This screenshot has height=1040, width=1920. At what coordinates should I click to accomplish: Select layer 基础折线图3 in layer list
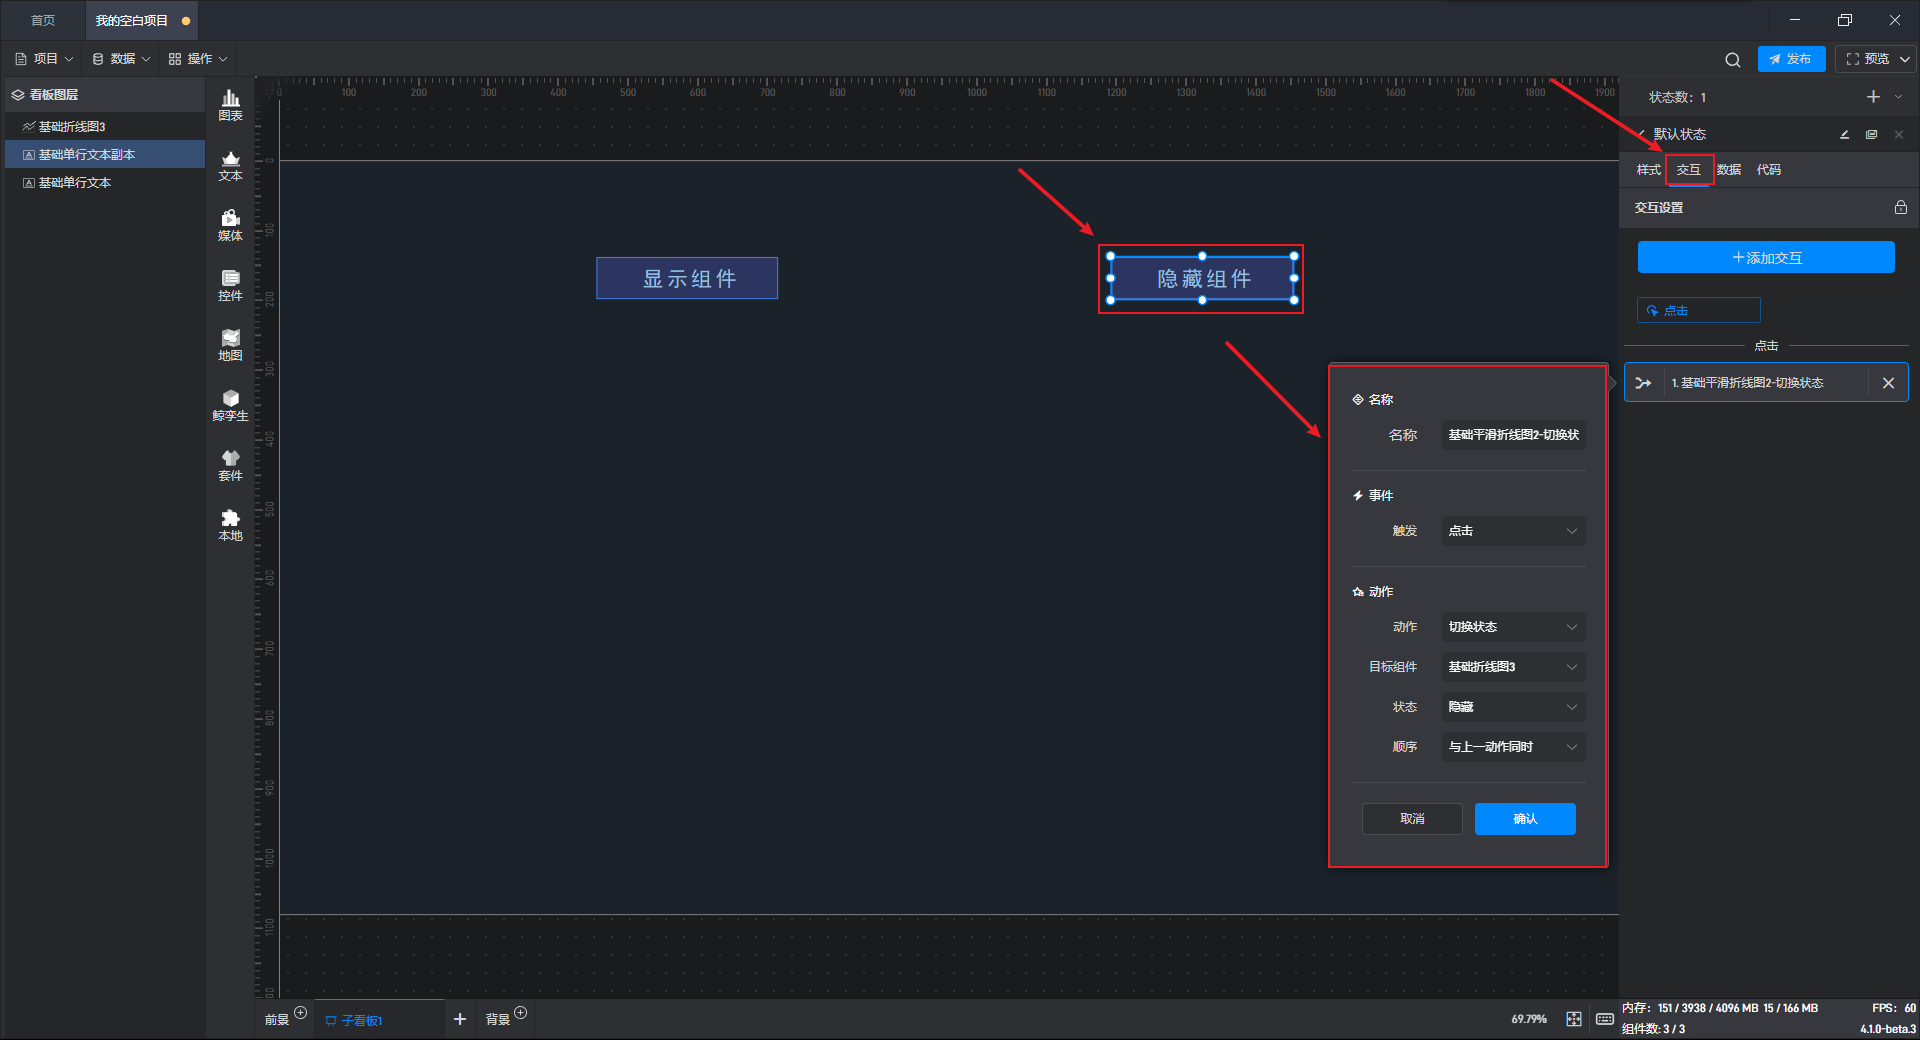pyautogui.click(x=104, y=127)
